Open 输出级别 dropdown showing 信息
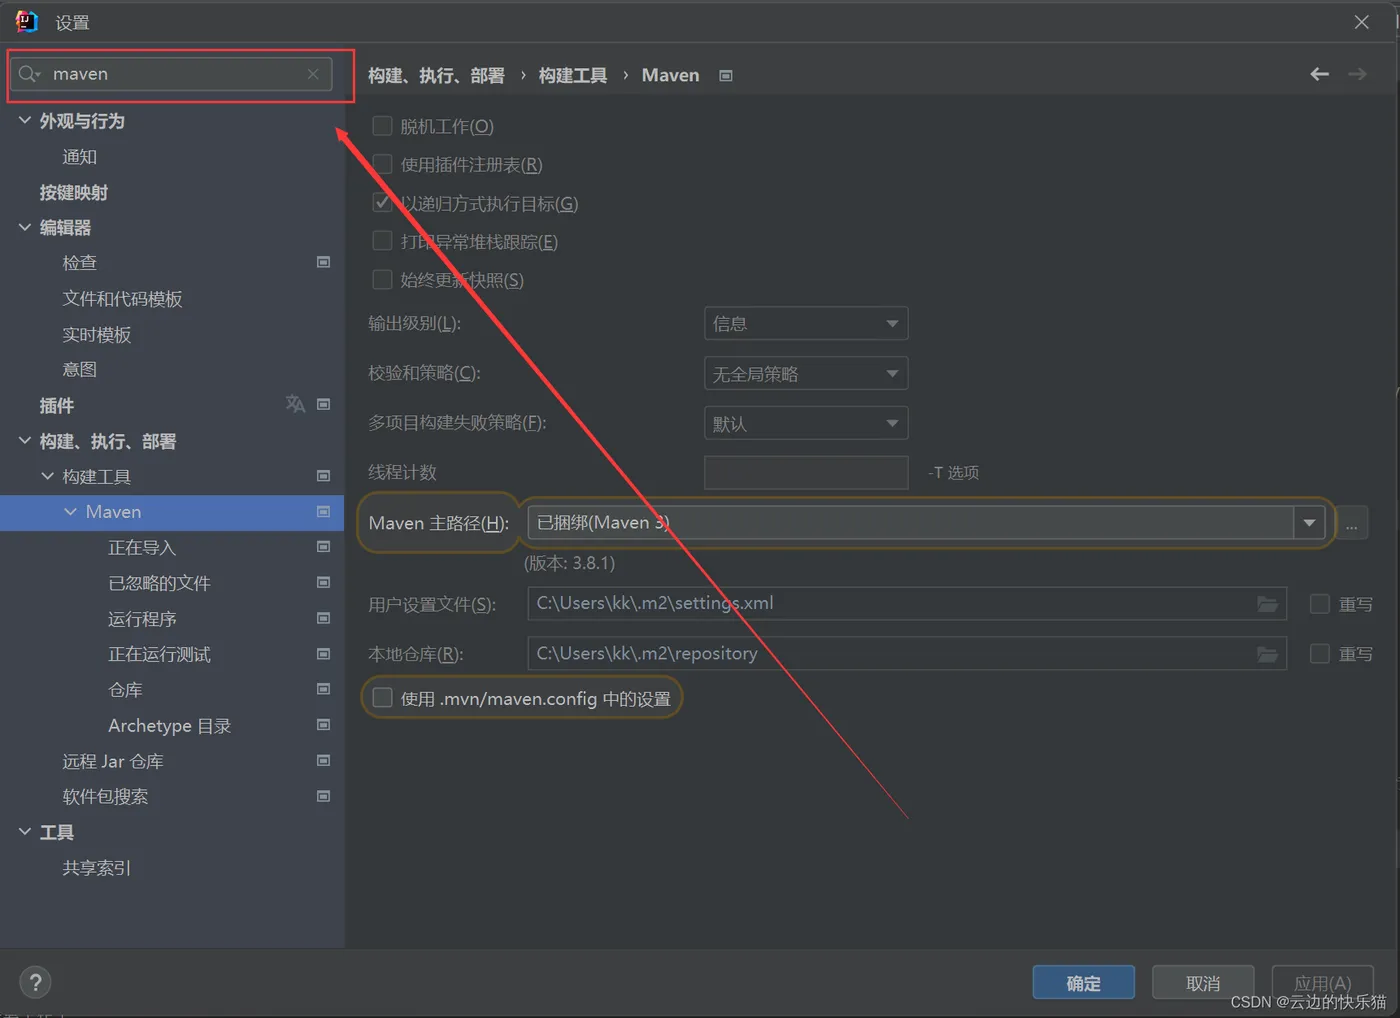The height and width of the screenshot is (1018, 1400). click(806, 323)
